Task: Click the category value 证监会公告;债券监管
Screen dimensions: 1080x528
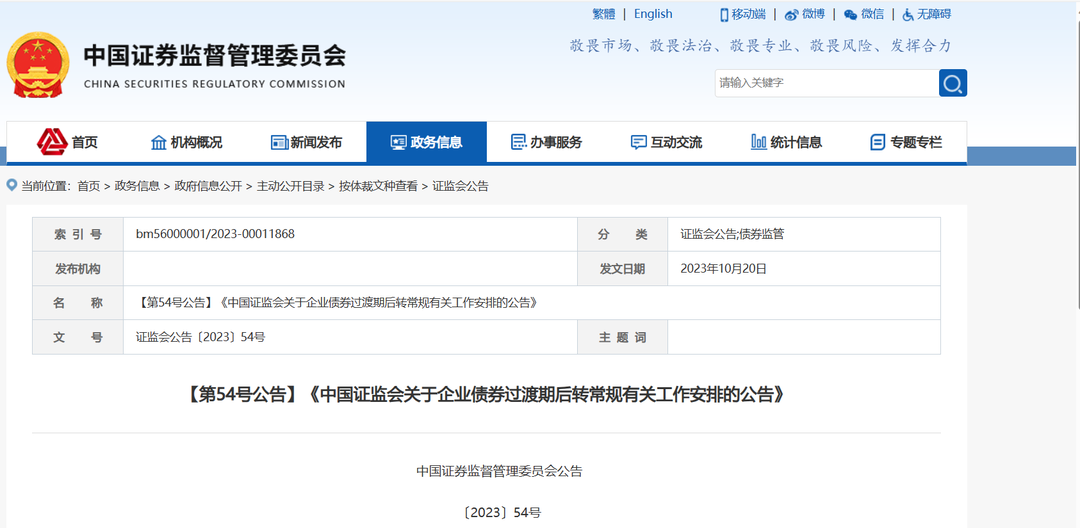Action: (732, 234)
